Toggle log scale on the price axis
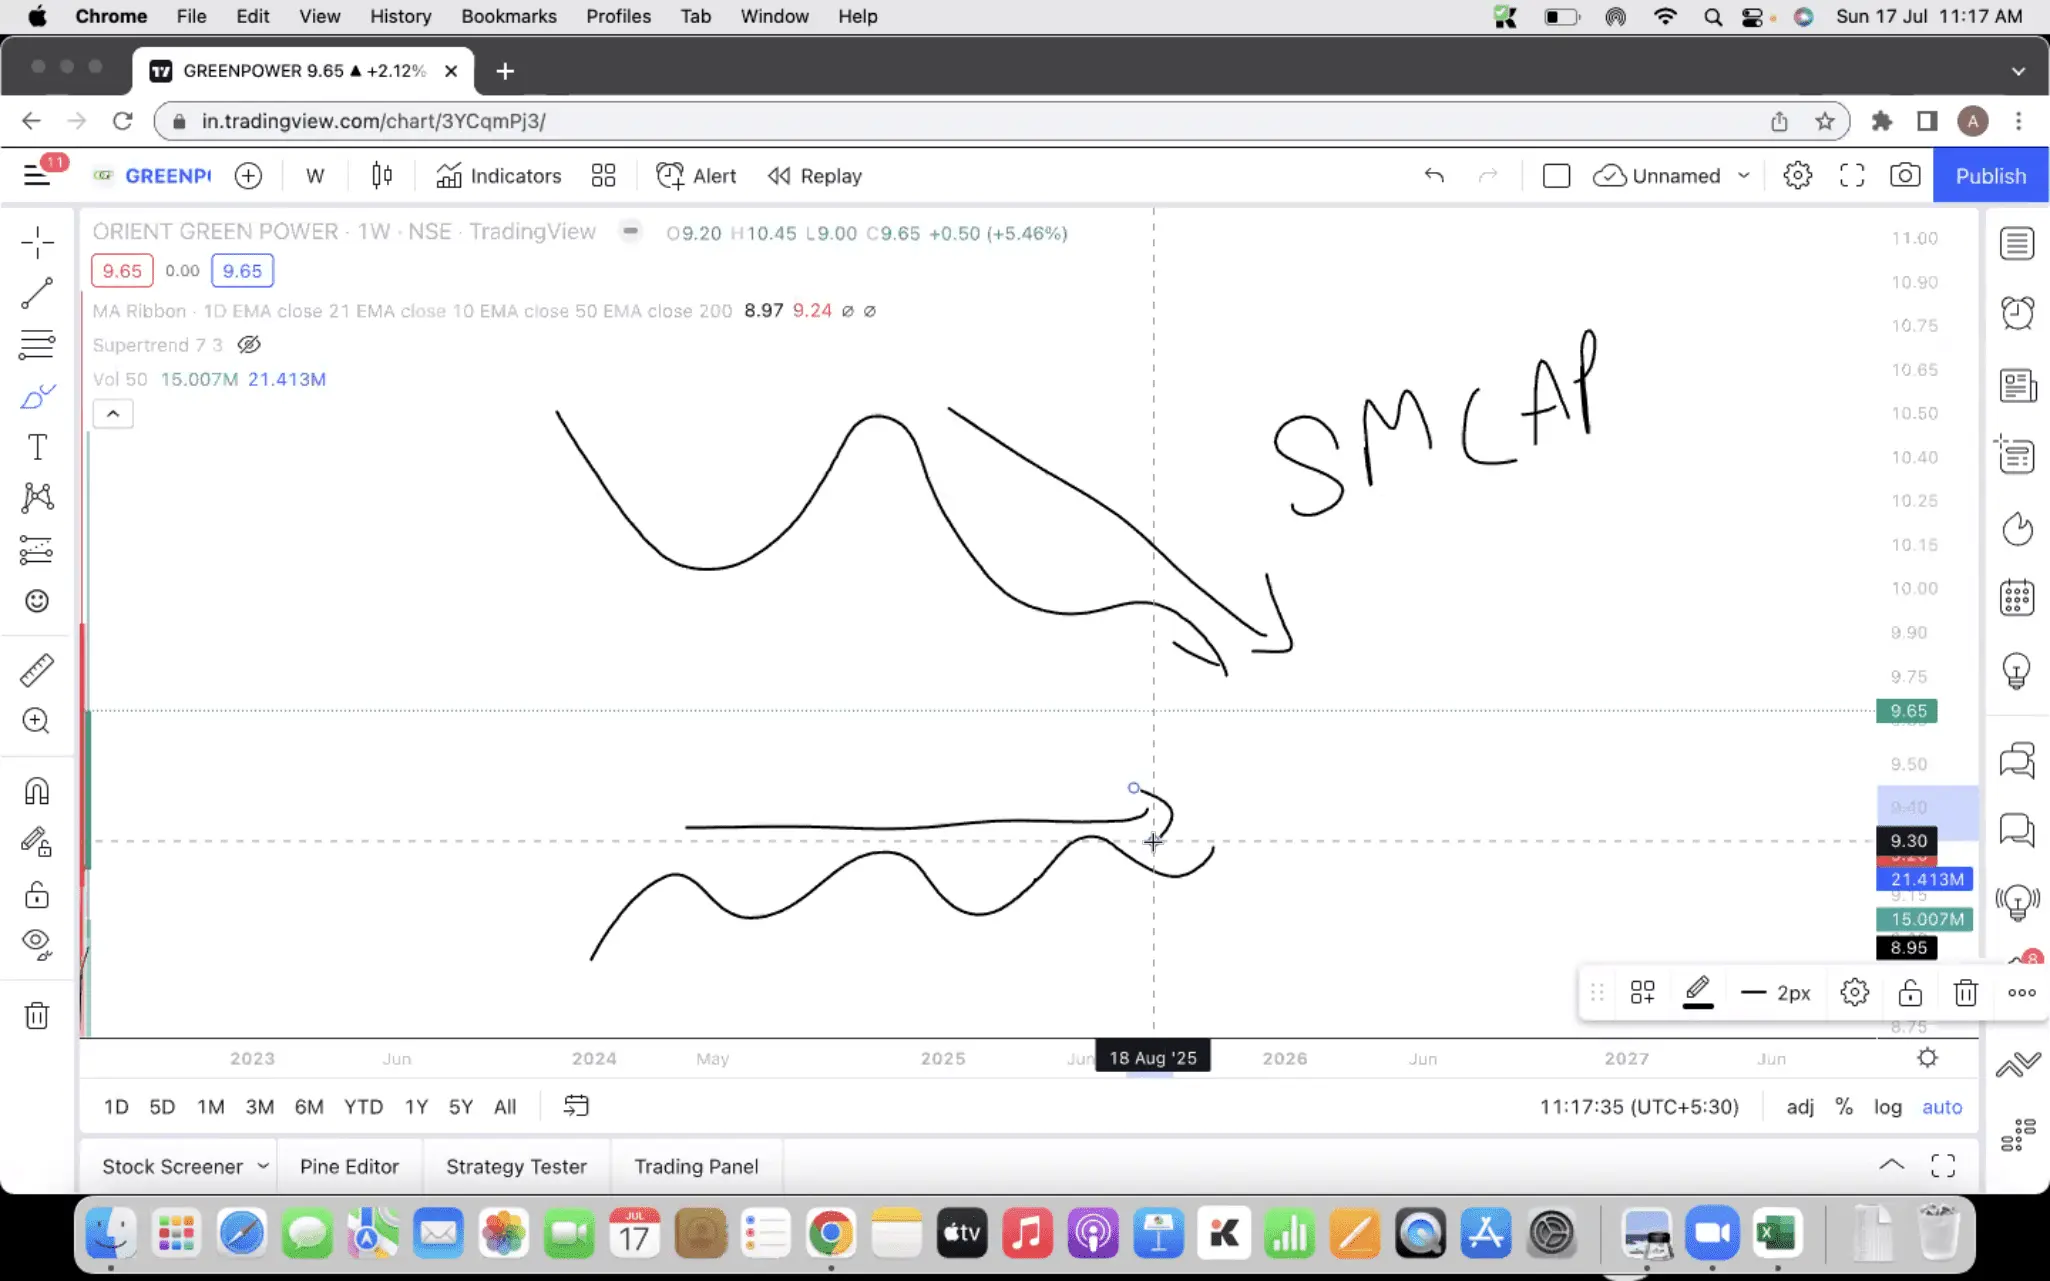The width and height of the screenshot is (2050, 1281). (1887, 1107)
